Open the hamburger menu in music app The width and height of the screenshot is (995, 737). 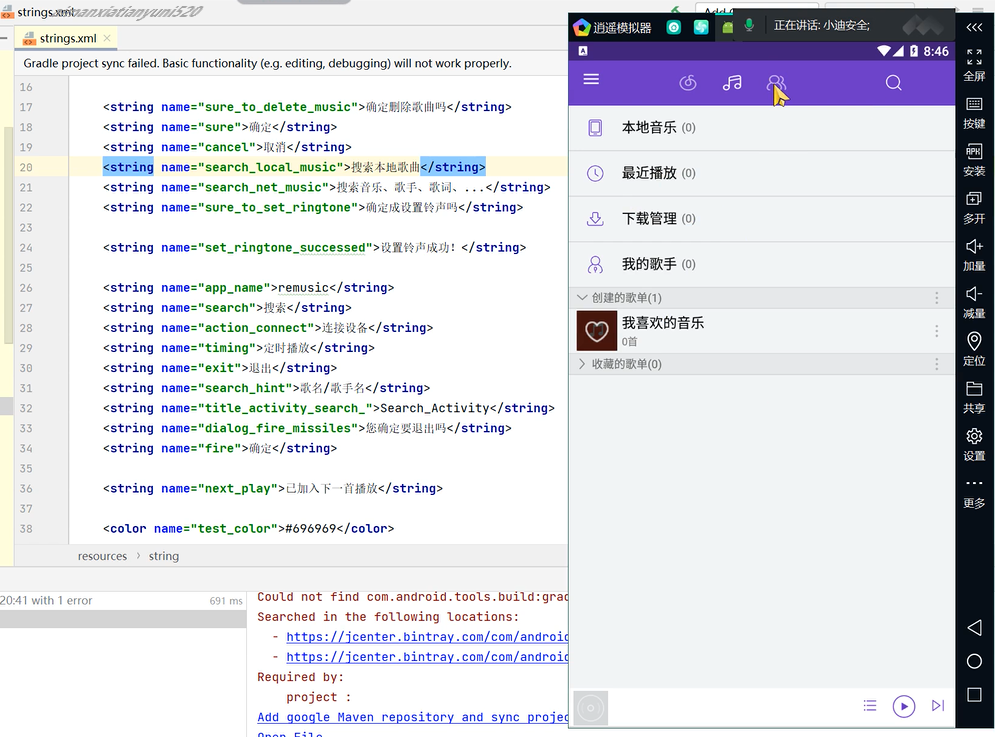tap(591, 79)
